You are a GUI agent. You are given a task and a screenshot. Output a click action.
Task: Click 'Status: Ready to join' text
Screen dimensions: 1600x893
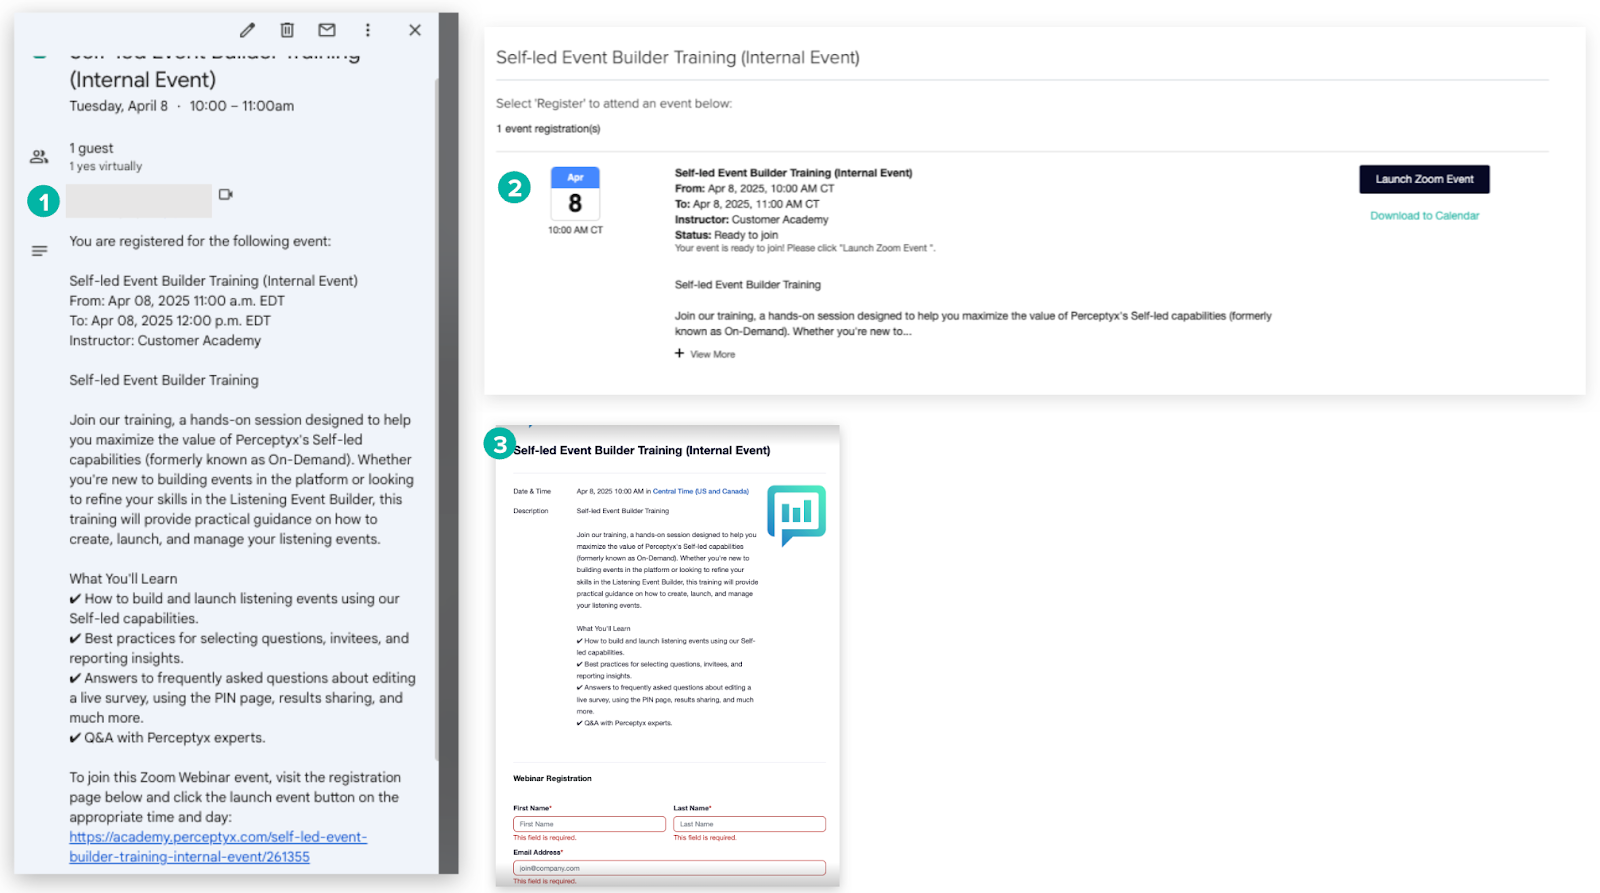[726, 235]
